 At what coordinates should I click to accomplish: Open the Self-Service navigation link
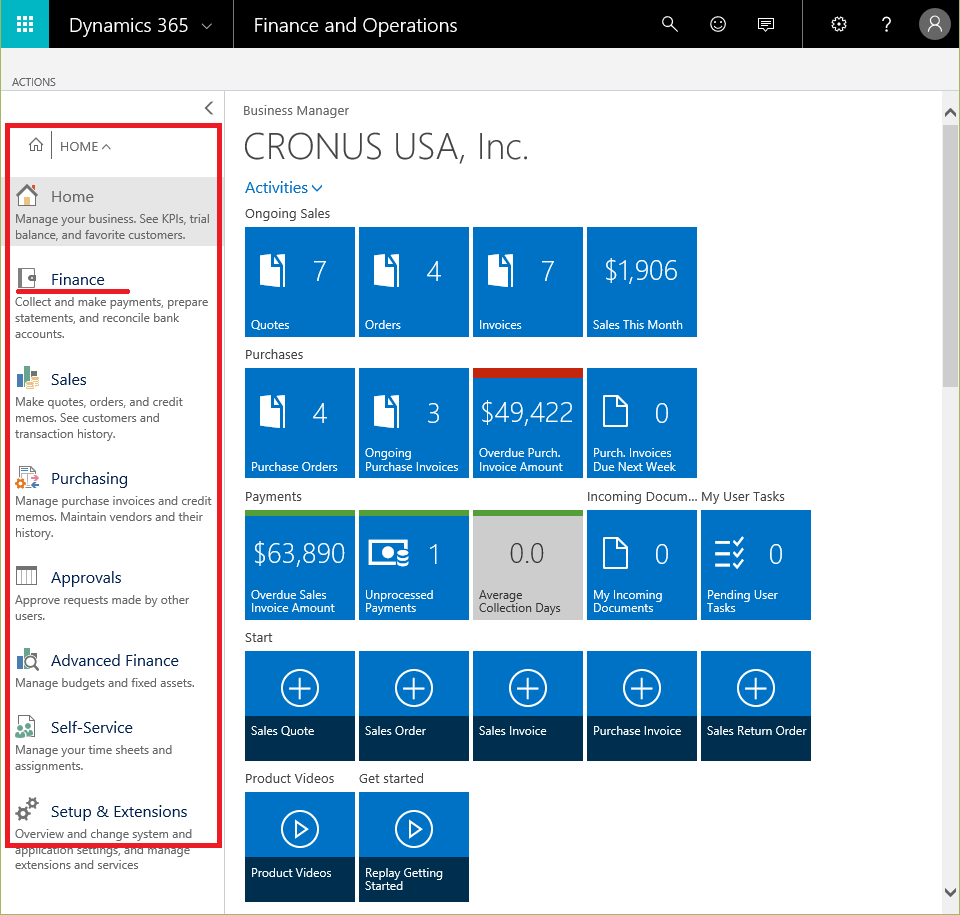(x=92, y=728)
